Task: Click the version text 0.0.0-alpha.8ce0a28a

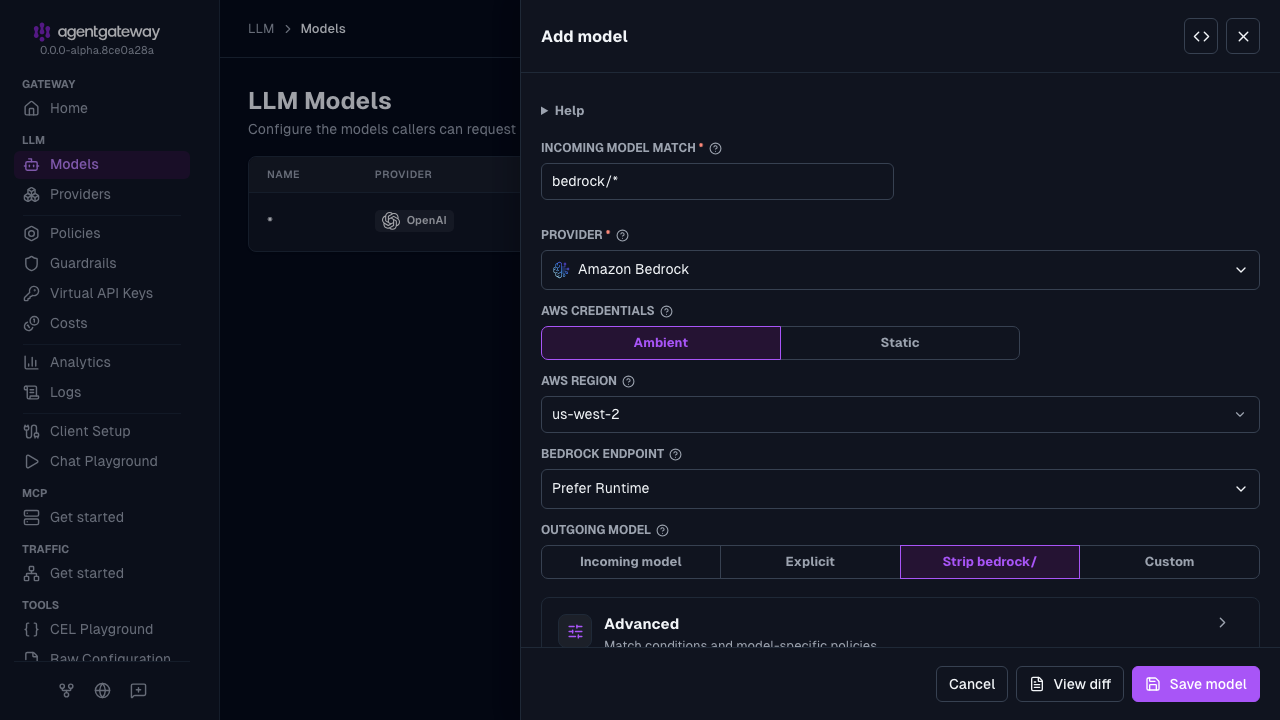Action: 97,50
